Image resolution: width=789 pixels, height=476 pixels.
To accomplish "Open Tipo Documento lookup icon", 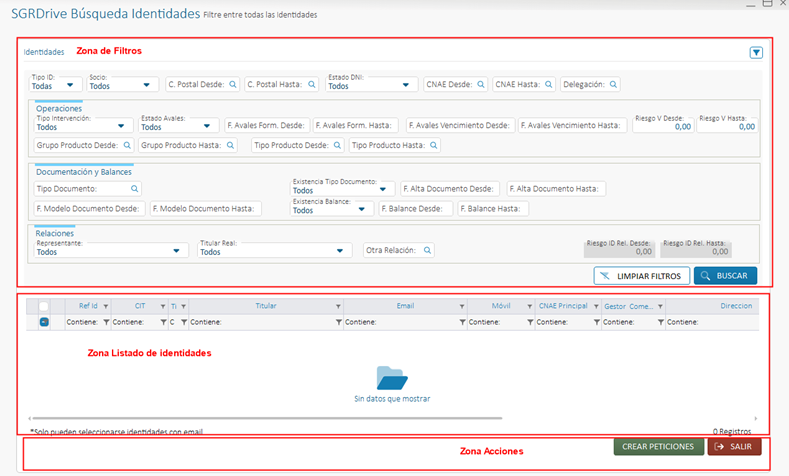I will (135, 188).
